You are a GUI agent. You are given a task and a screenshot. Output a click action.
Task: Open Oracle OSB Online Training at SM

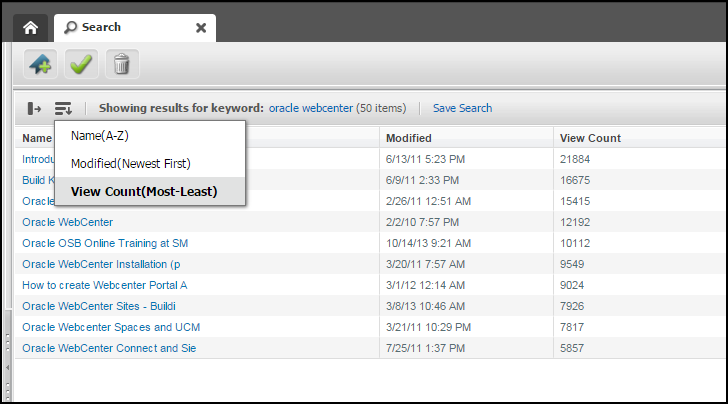(105, 243)
